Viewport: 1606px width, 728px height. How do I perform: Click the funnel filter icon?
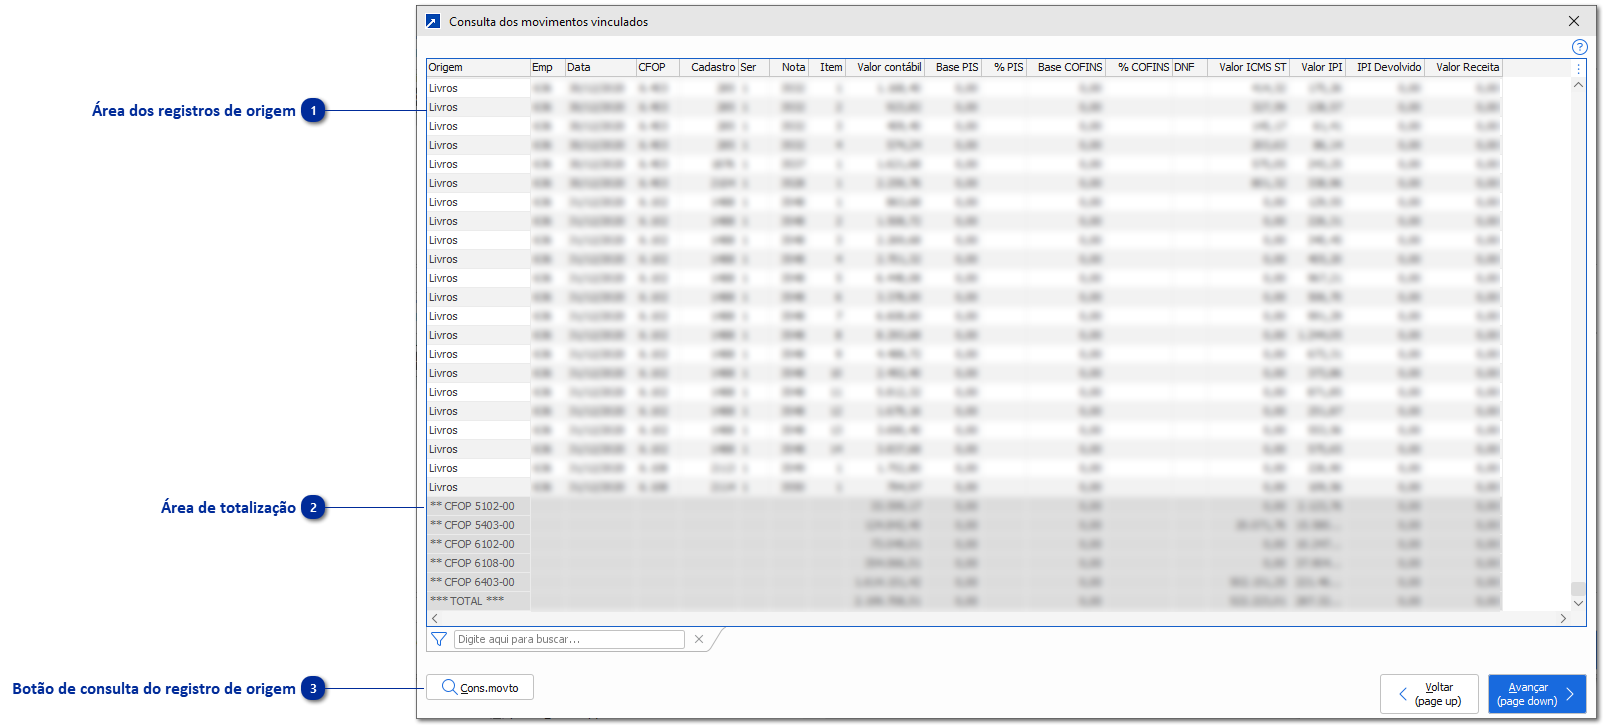pyautogui.click(x=438, y=639)
